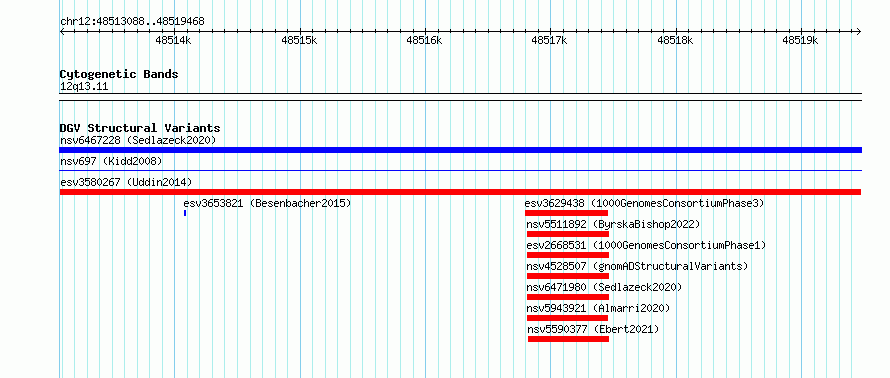Open the nsv5943921 (Almarri2020) label
This screenshot has height=378, width=890.
(598, 308)
